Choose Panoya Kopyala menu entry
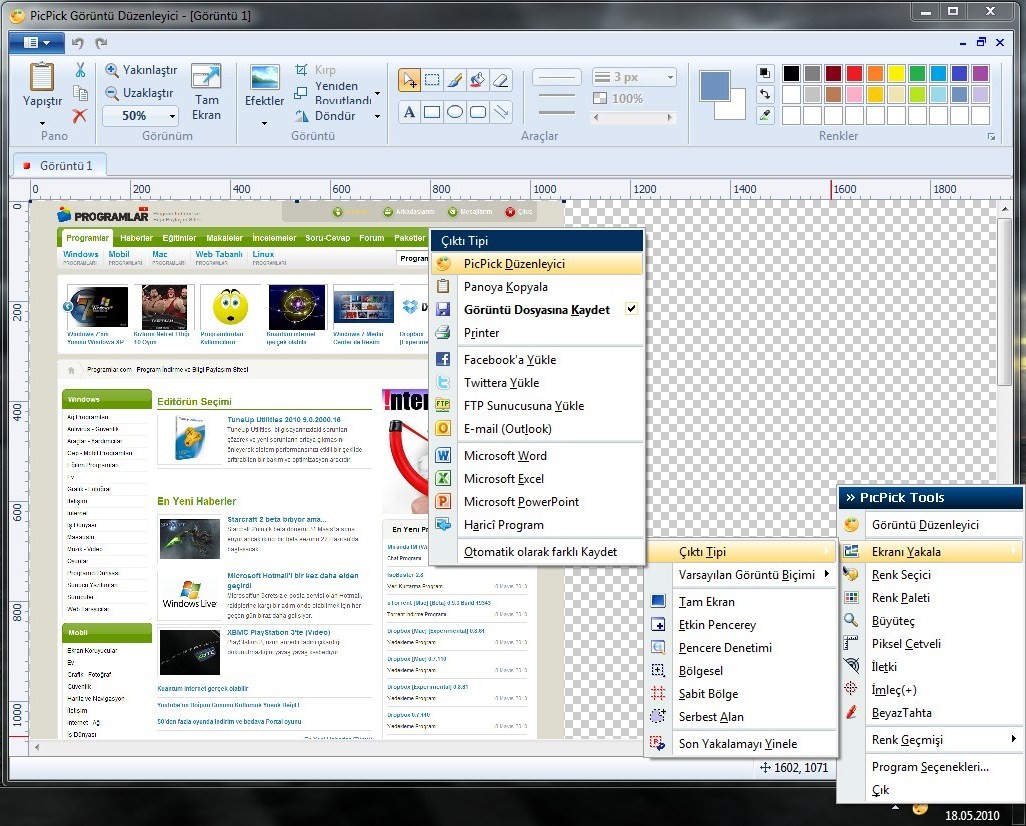Screen dimensions: 1026x826 (x=537, y=287)
